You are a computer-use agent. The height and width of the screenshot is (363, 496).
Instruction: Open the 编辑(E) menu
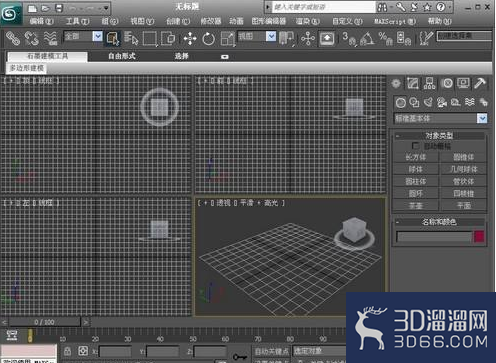[41, 21]
